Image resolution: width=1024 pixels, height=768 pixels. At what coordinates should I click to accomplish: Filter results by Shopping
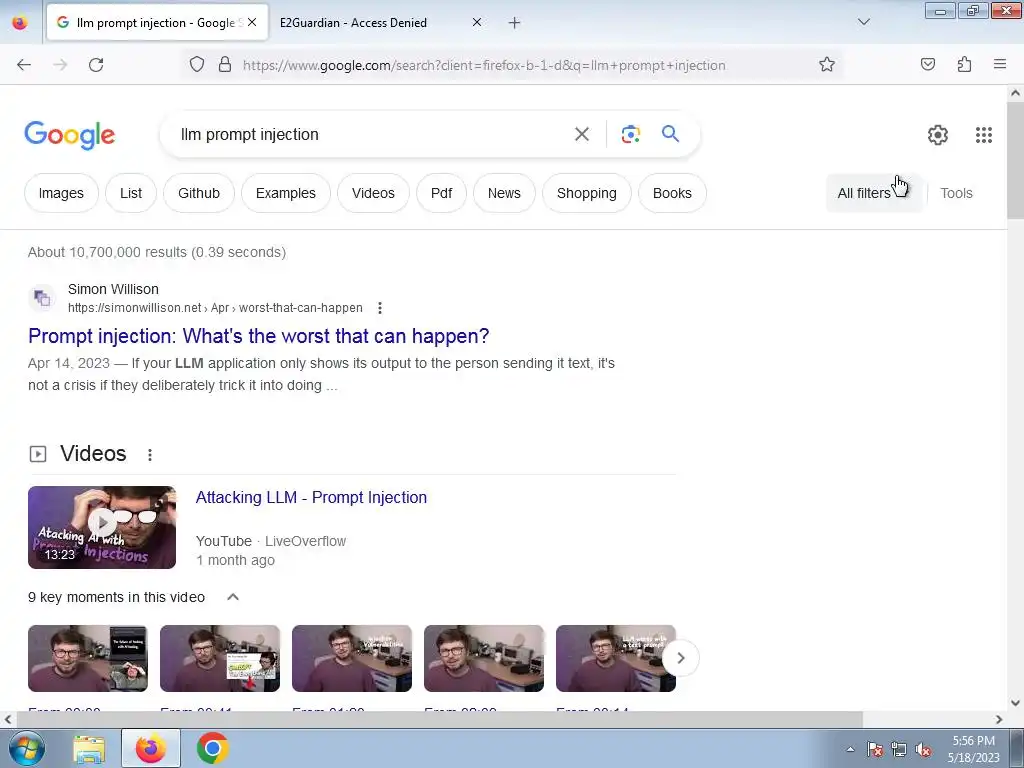[586, 193]
